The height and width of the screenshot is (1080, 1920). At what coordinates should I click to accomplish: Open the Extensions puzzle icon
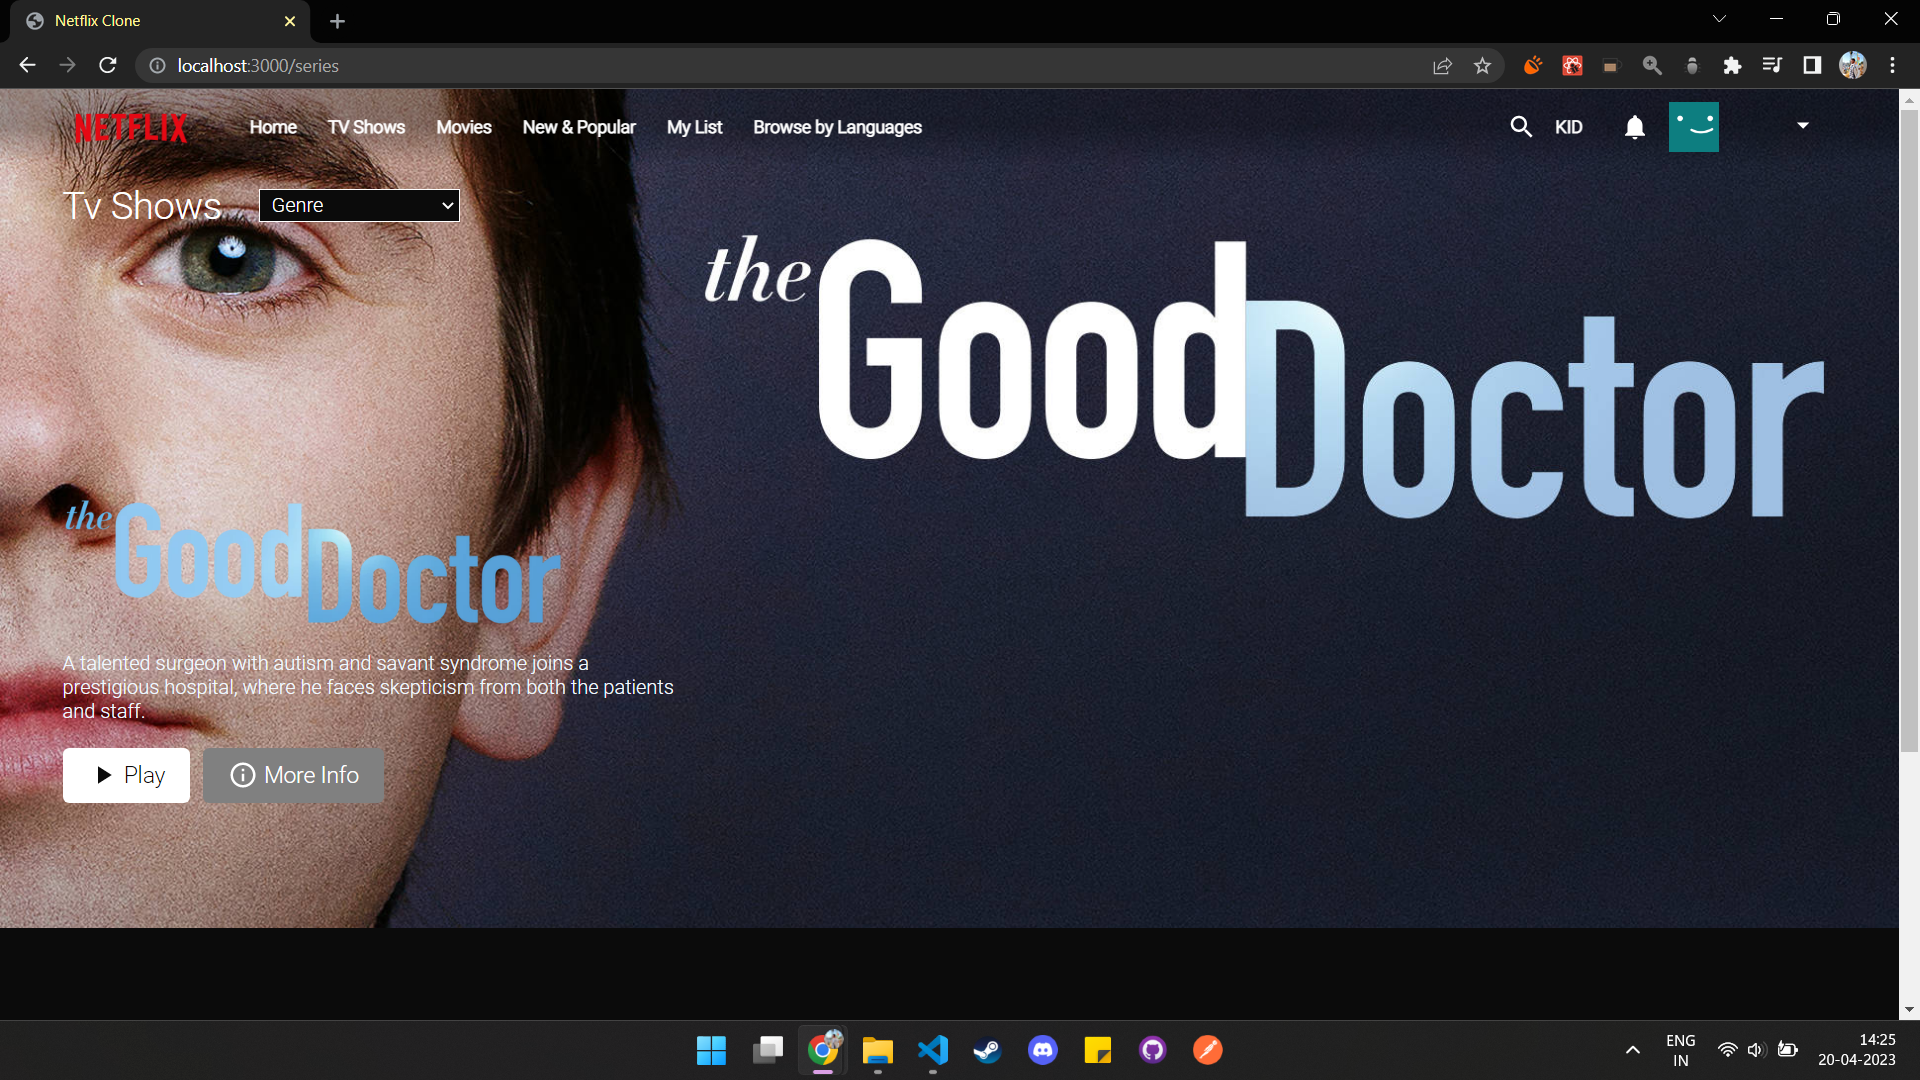[1732, 65]
